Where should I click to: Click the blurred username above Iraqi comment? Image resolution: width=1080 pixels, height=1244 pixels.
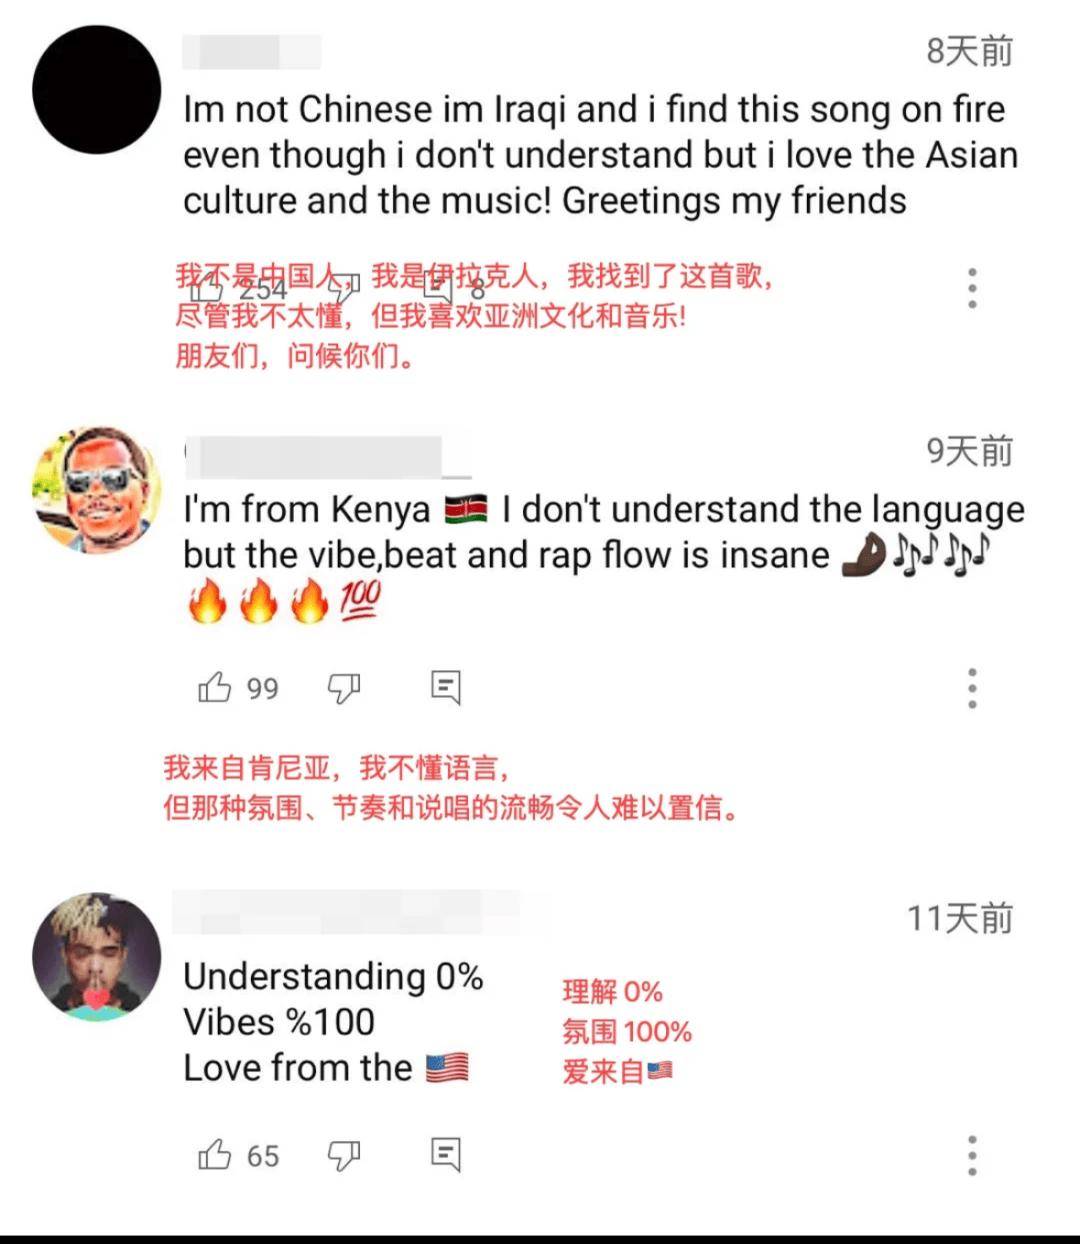point(252,51)
